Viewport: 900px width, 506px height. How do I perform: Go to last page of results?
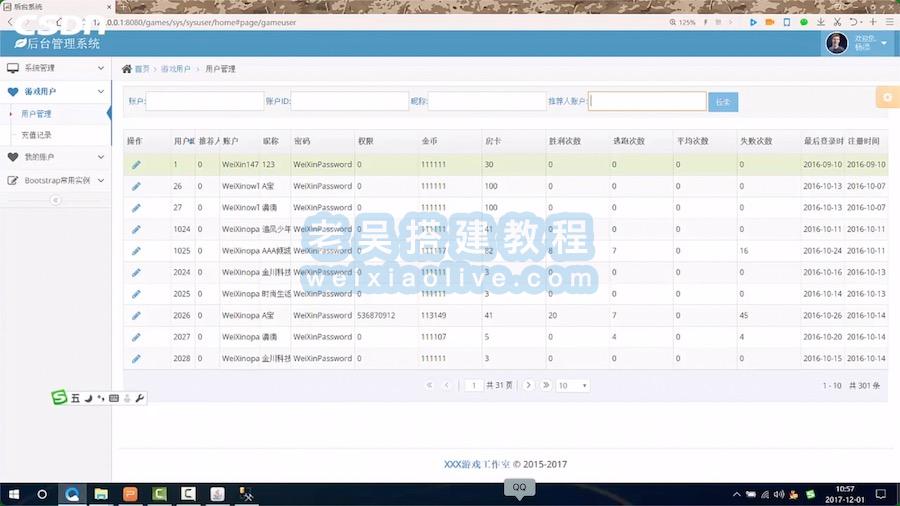pos(546,386)
